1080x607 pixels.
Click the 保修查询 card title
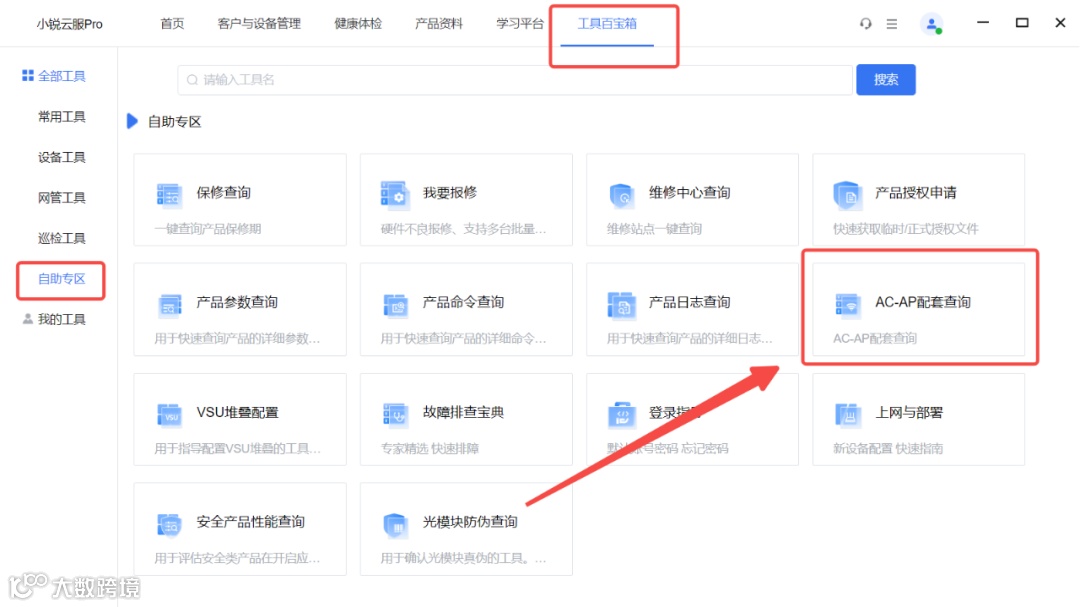click(x=223, y=192)
